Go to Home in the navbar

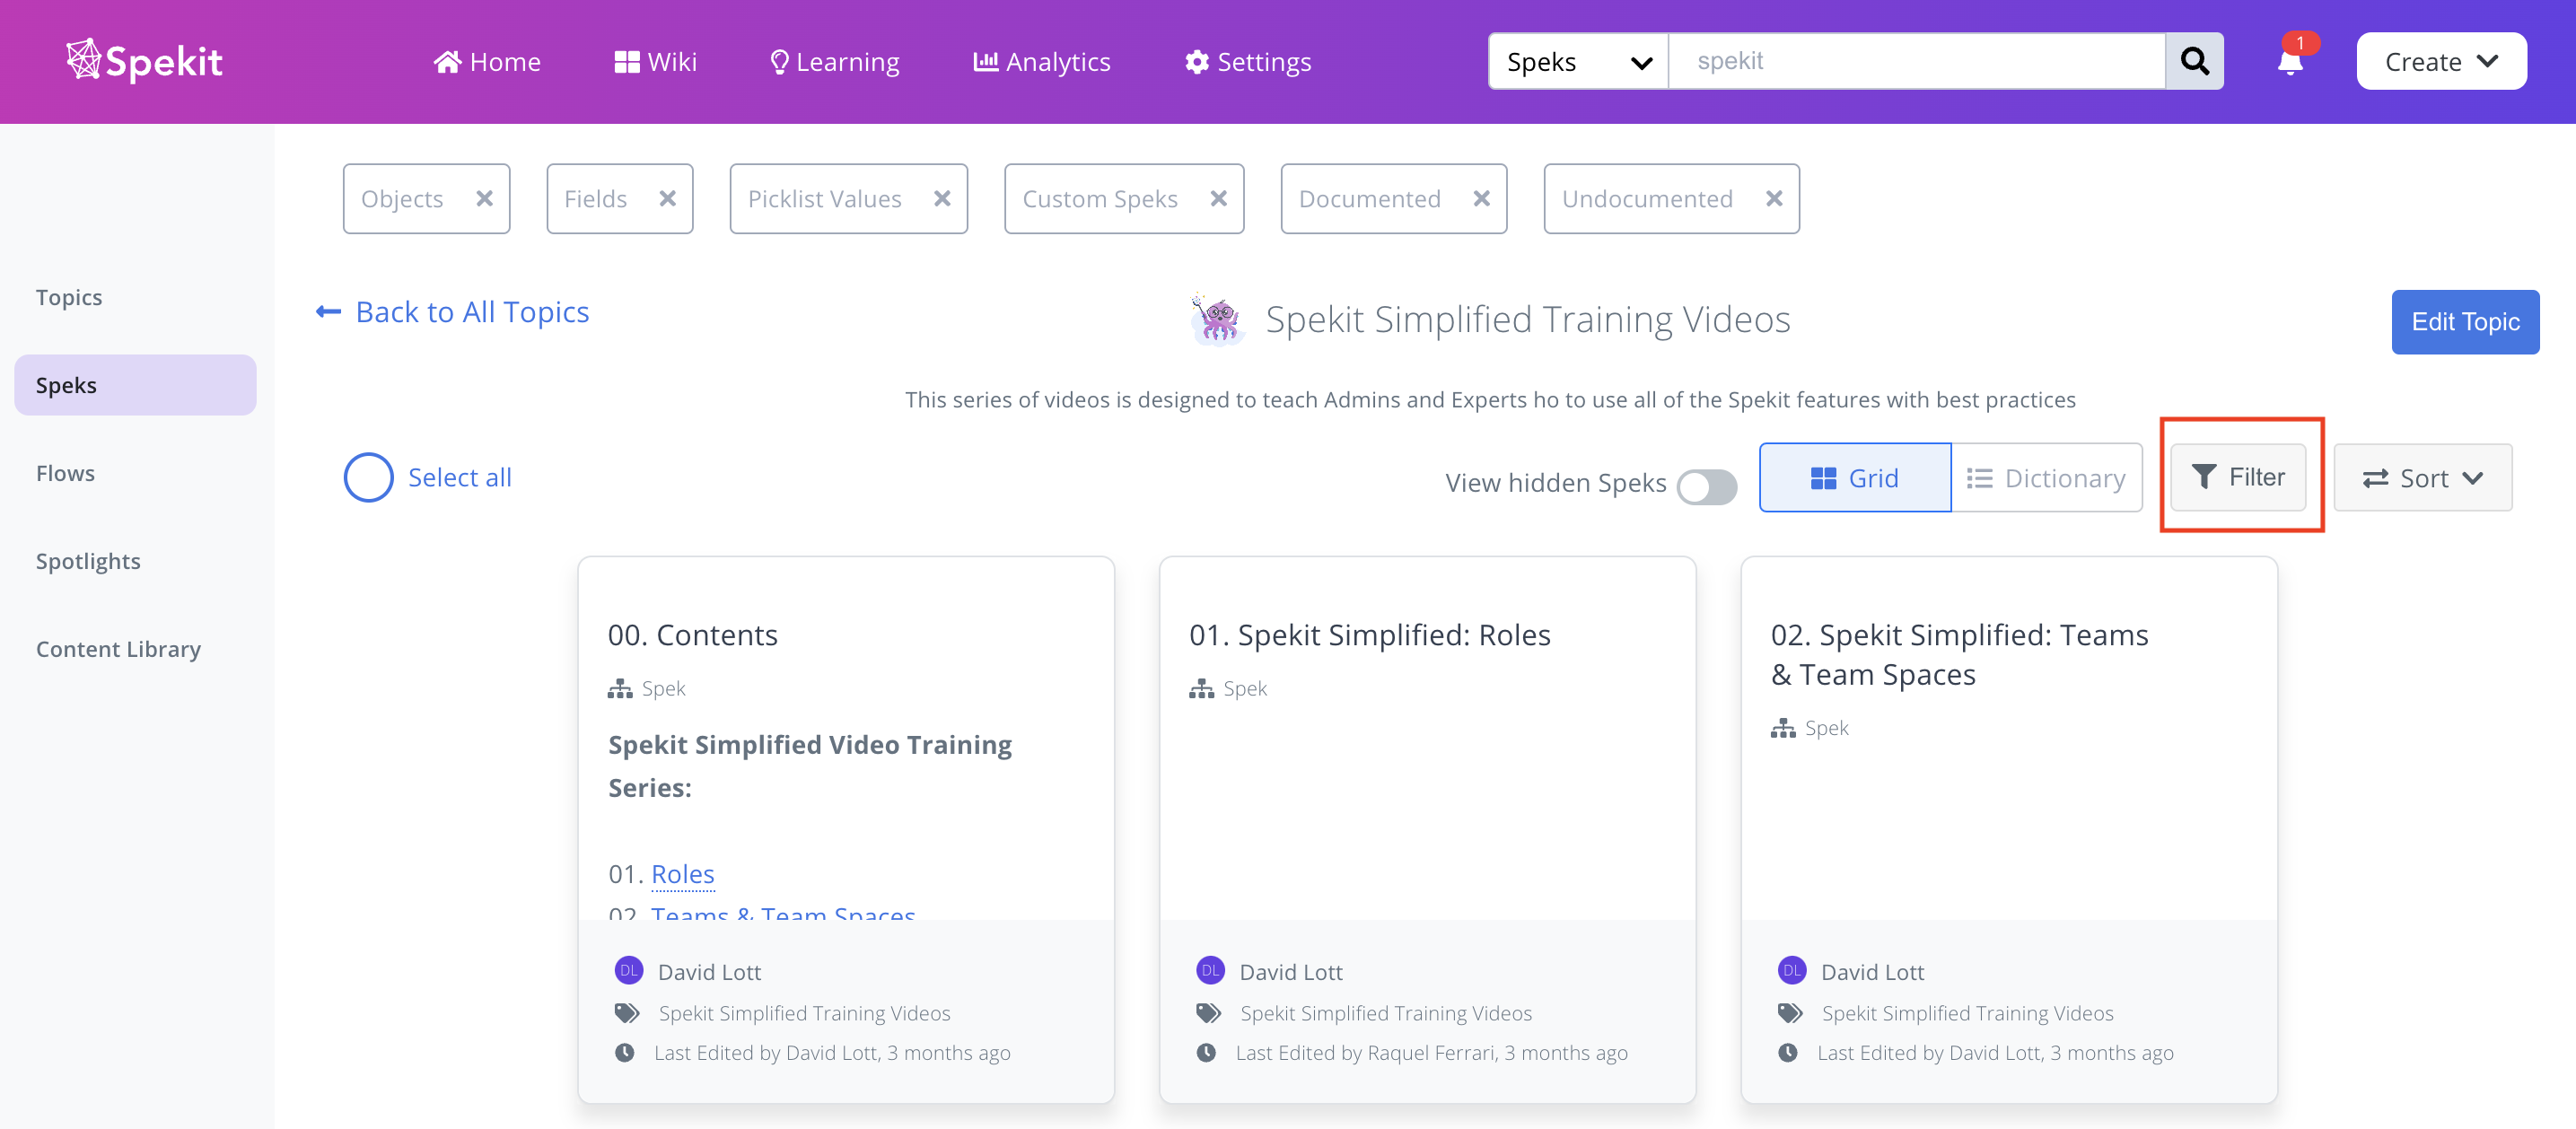pyautogui.click(x=487, y=62)
